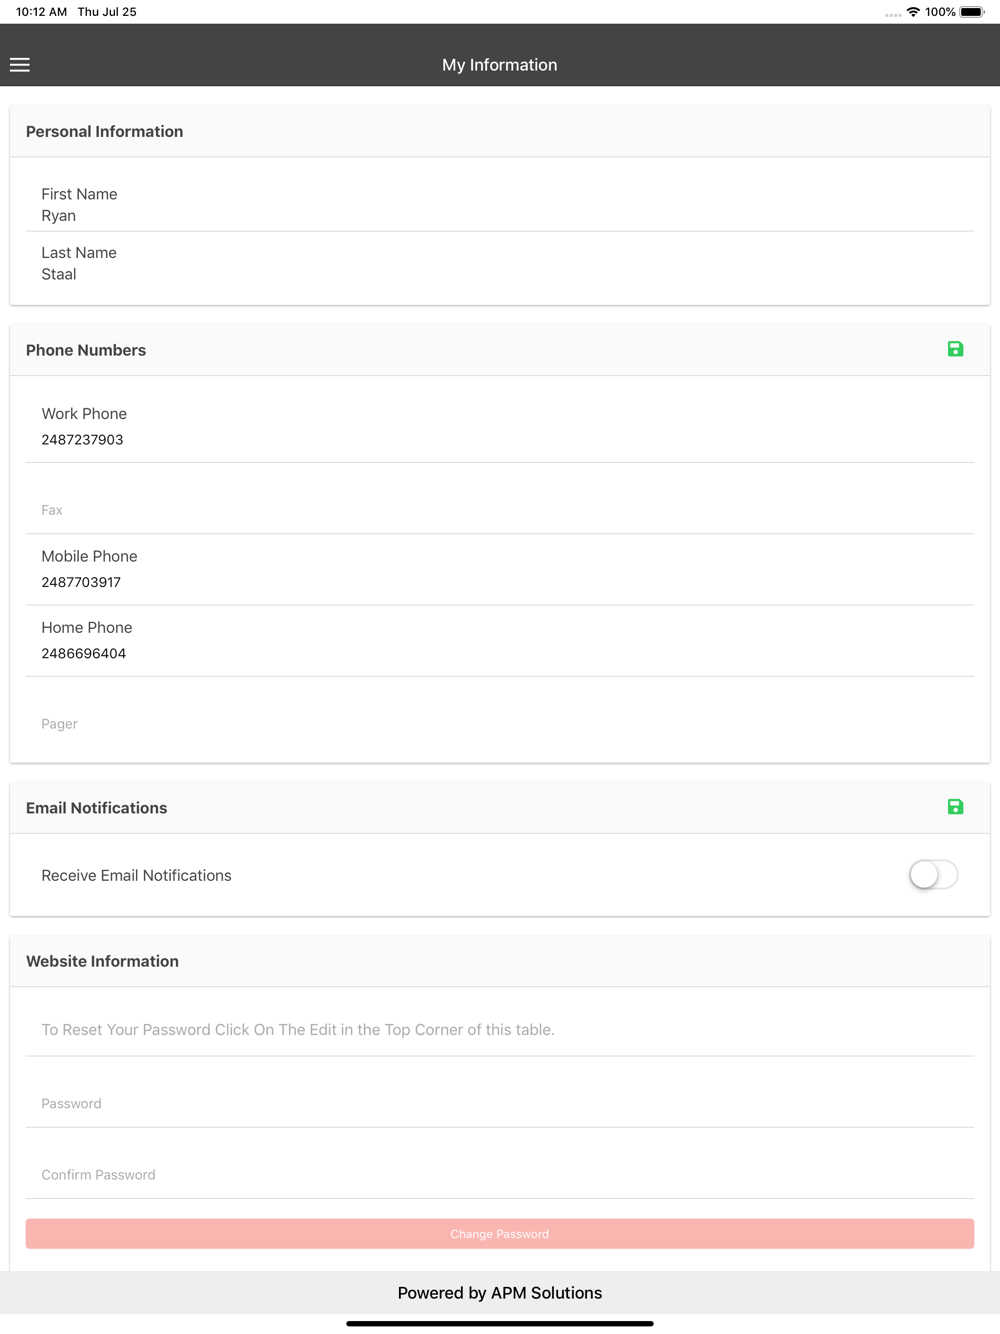Open the hamburger navigation menu

[x=20, y=65]
